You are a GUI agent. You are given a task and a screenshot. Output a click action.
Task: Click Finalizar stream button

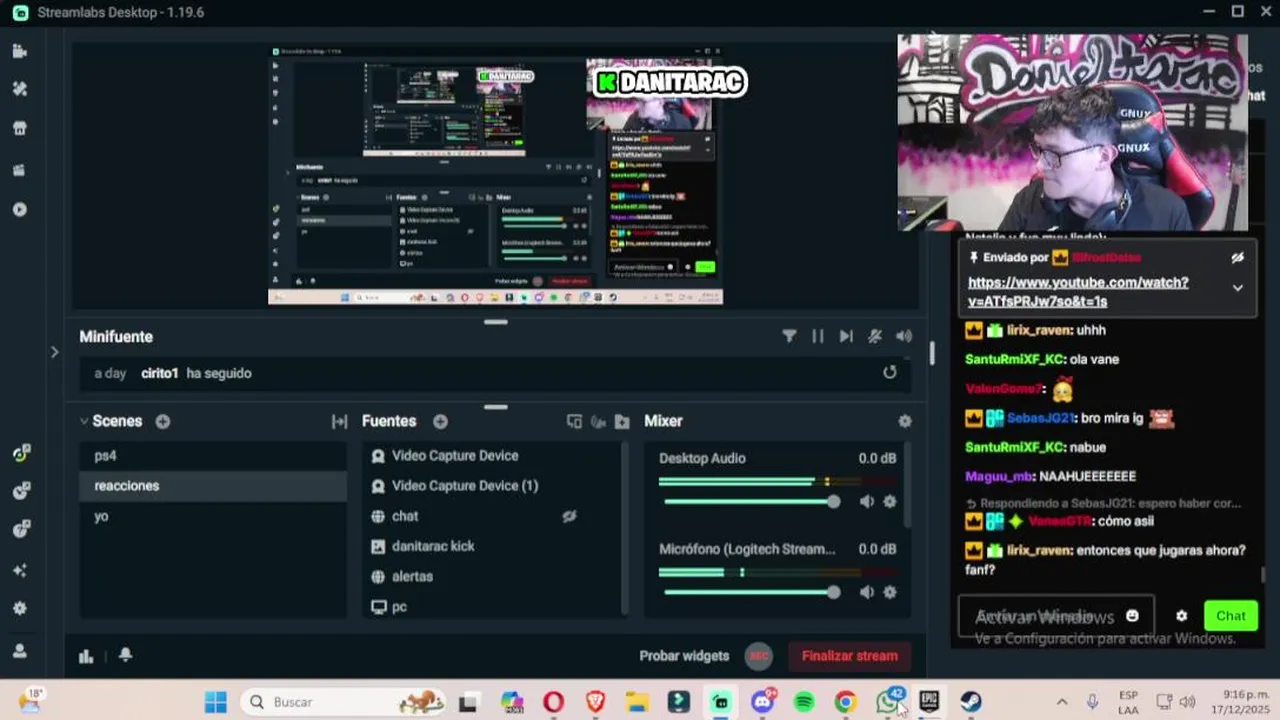coord(850,656)
